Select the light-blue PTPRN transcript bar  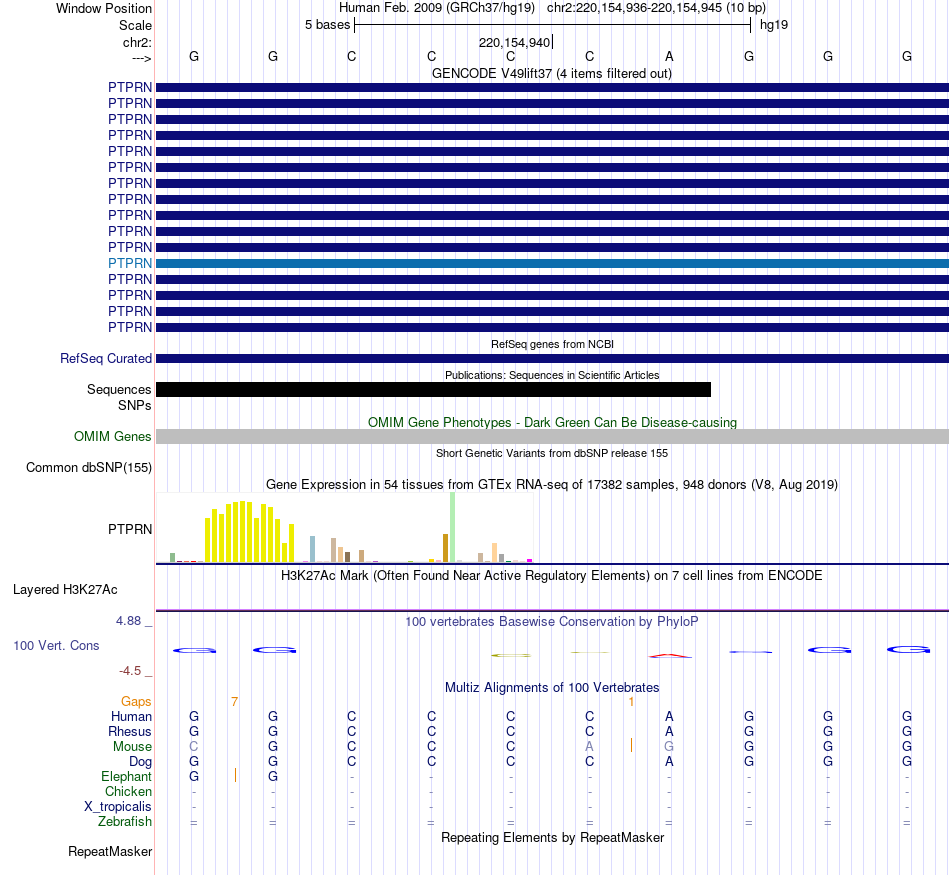click(552, 264)
